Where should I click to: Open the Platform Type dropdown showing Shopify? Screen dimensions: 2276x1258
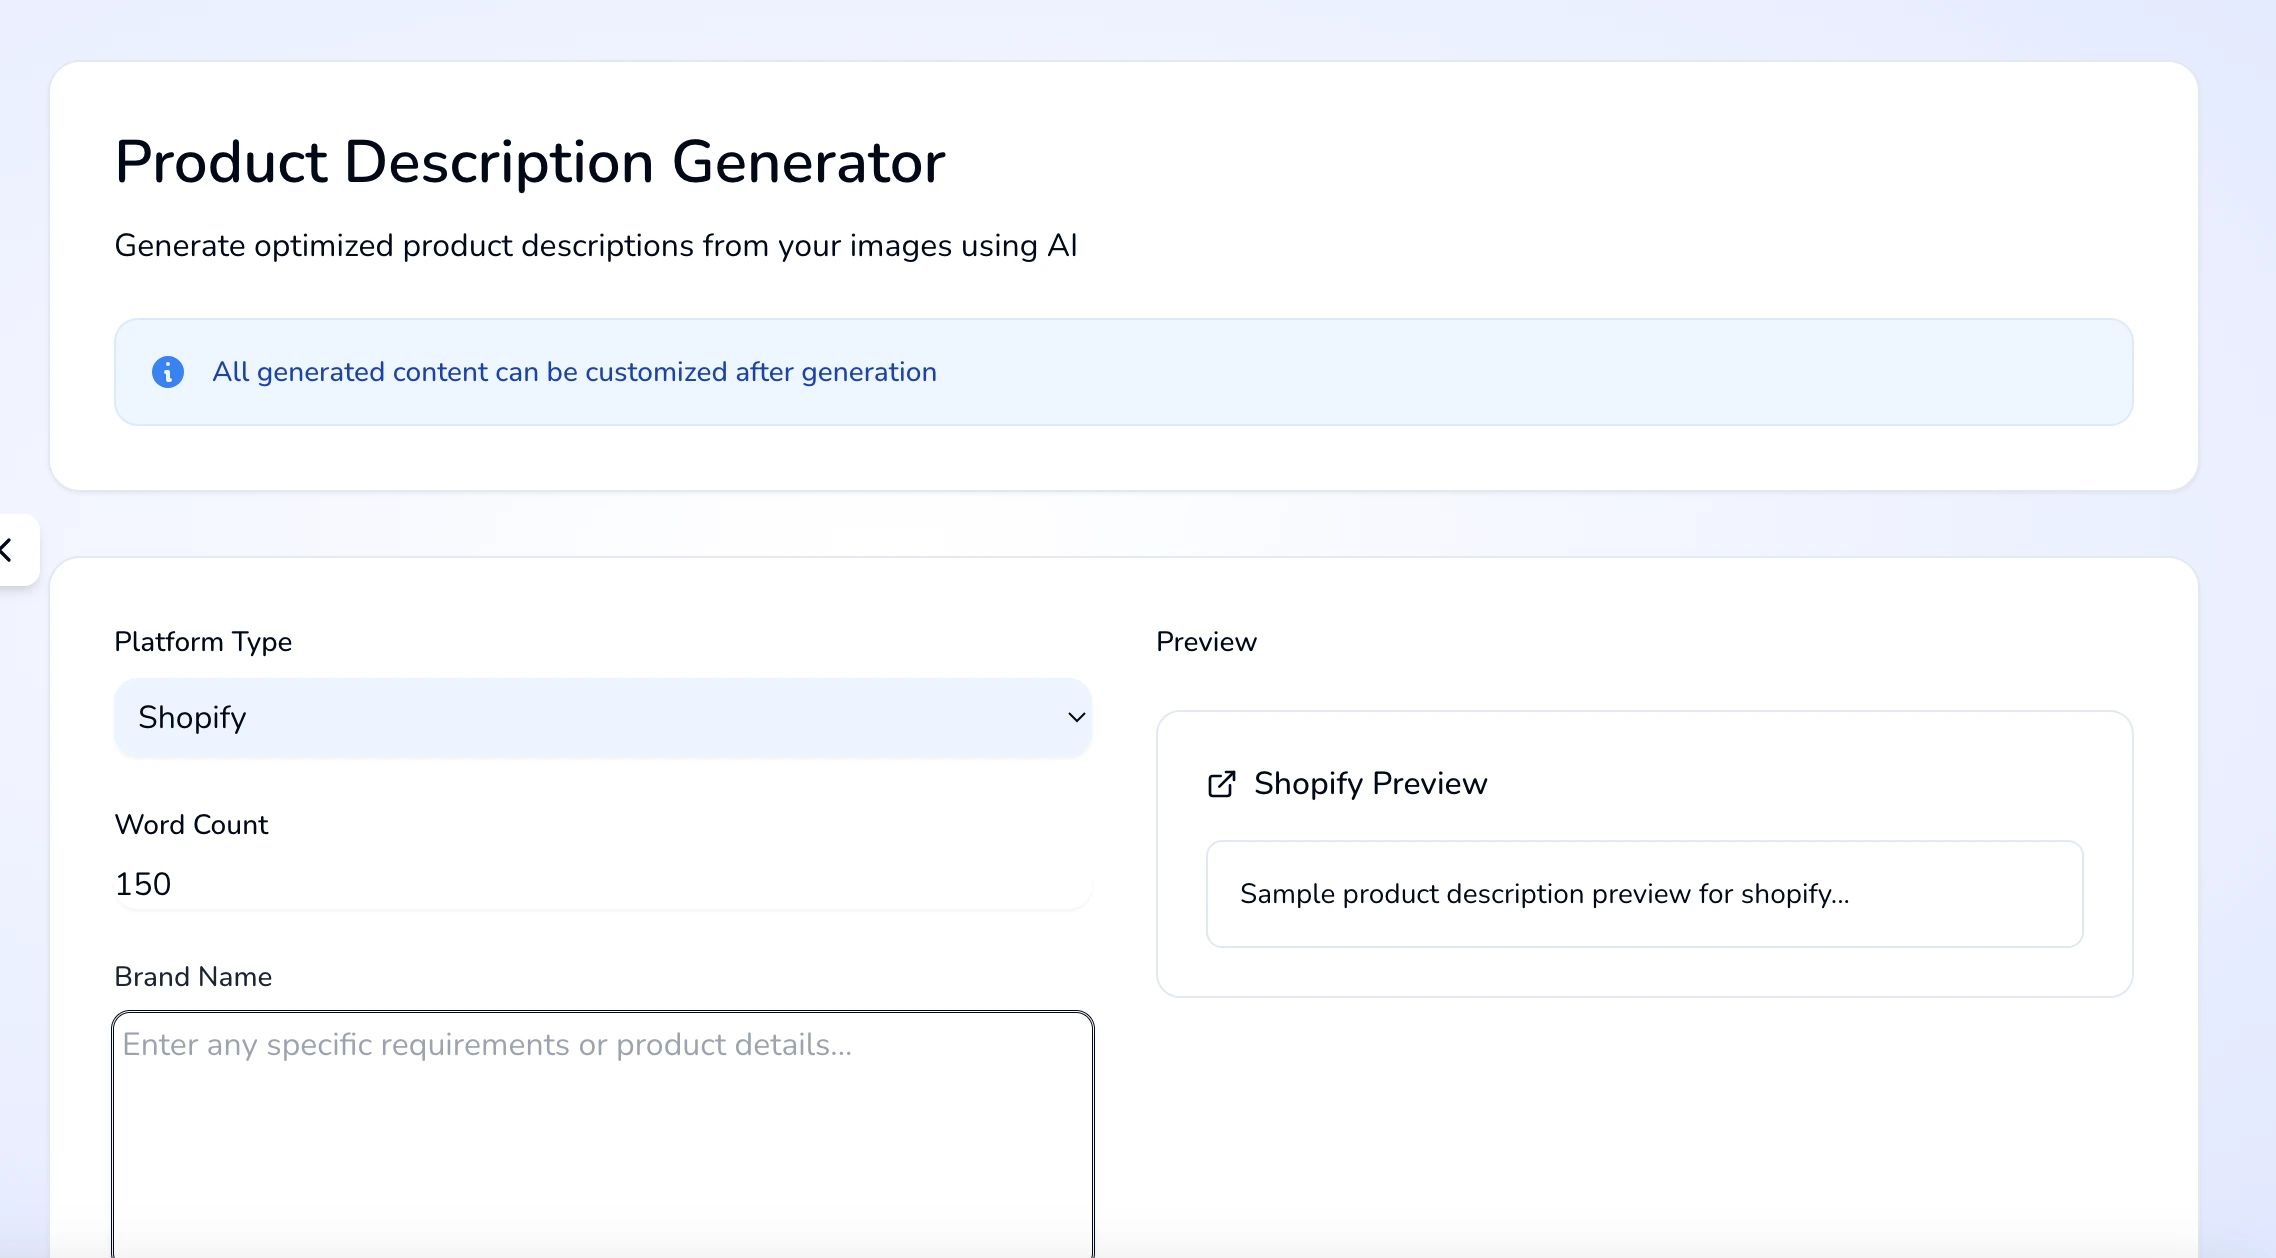[603, 717]
